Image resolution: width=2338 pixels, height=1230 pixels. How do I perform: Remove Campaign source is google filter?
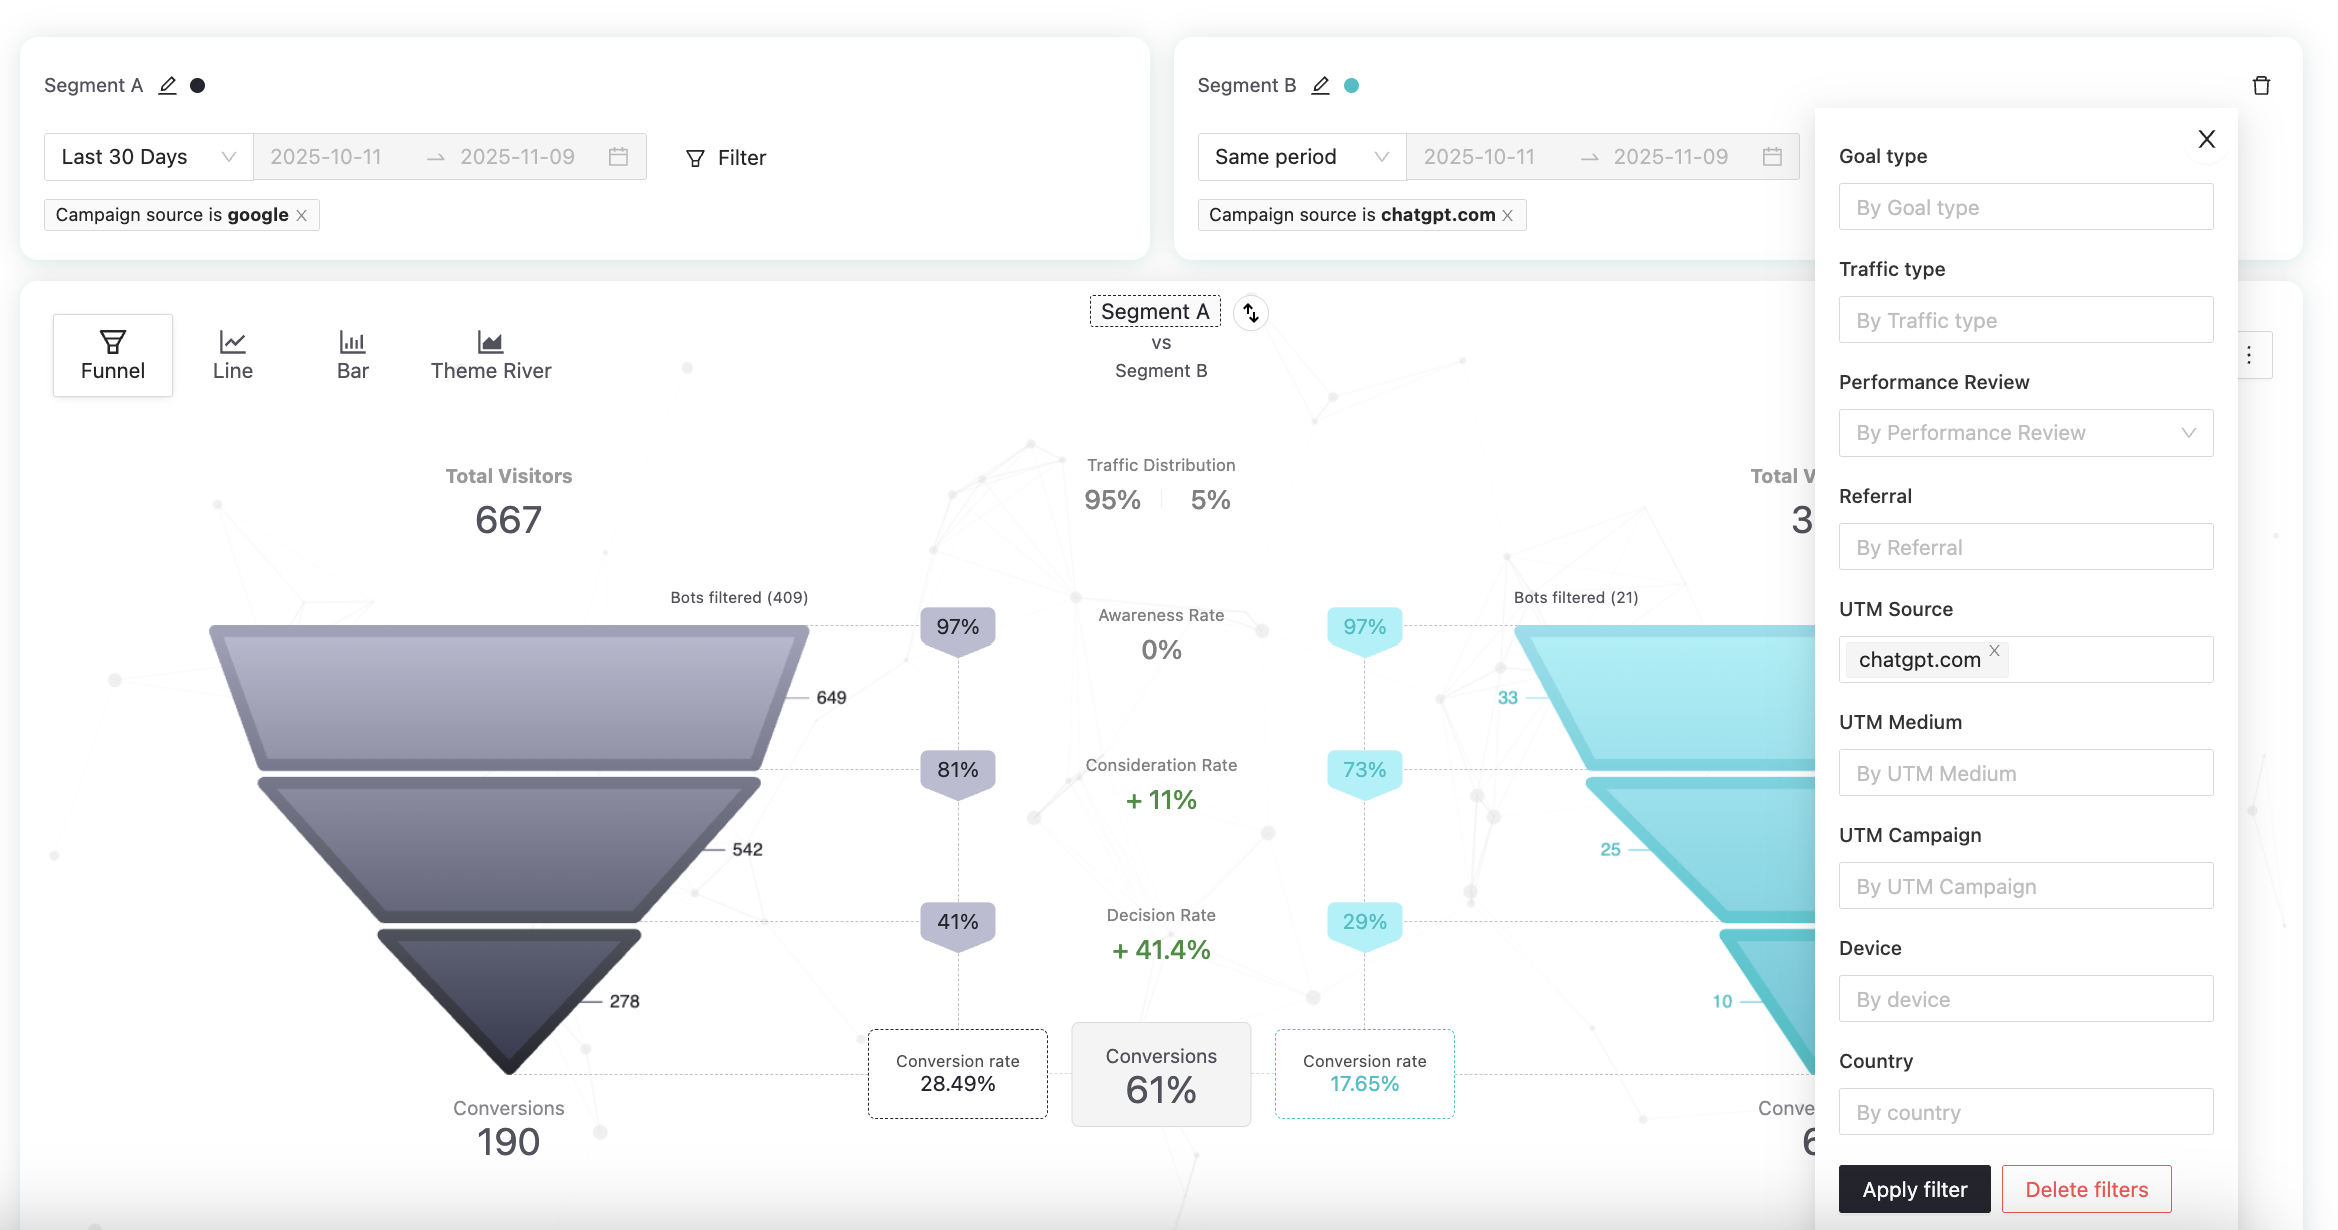(x=302, y=216)
